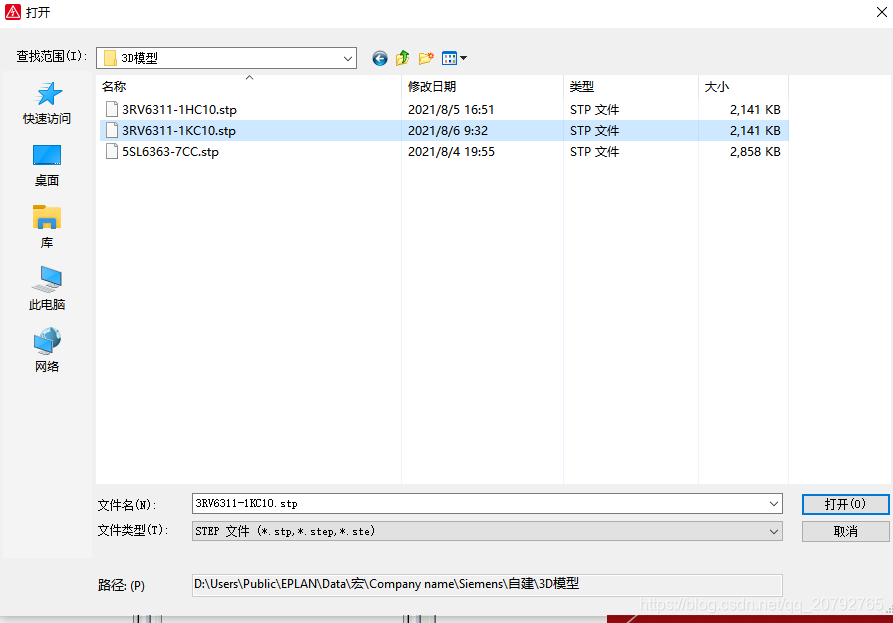Open the View menu icon
The height and width of the screenshot is (623, 893).
(x=454, y=59)
